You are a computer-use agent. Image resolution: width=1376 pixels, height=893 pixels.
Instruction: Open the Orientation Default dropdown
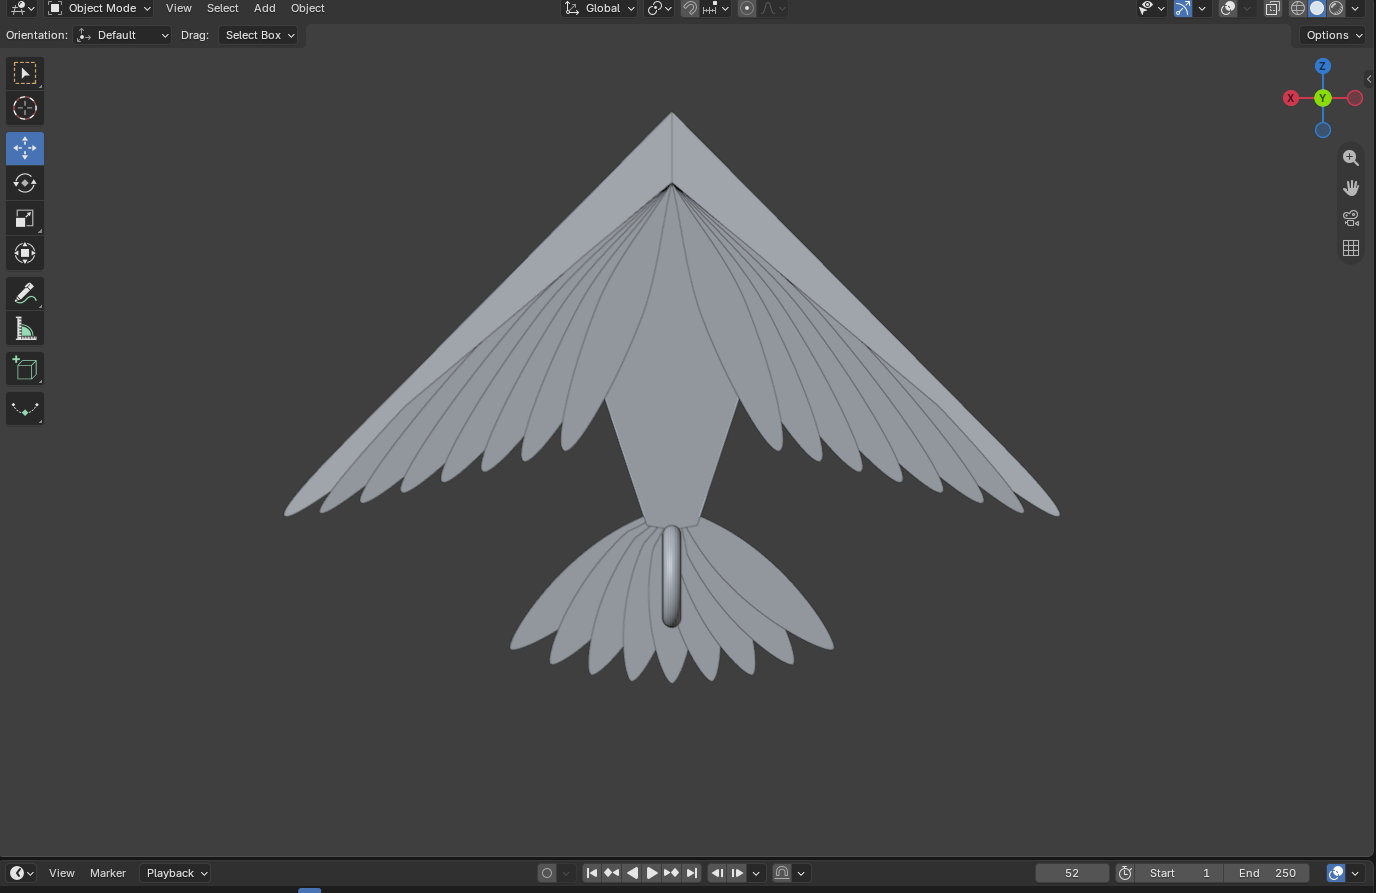point(123,35)
